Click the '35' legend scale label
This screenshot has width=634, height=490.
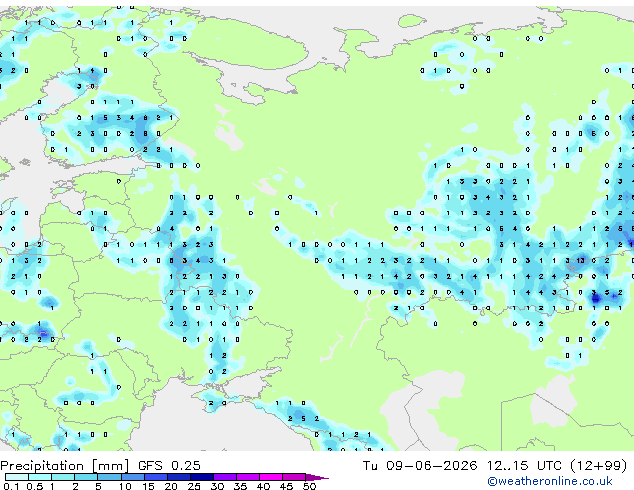pos(240,486)
